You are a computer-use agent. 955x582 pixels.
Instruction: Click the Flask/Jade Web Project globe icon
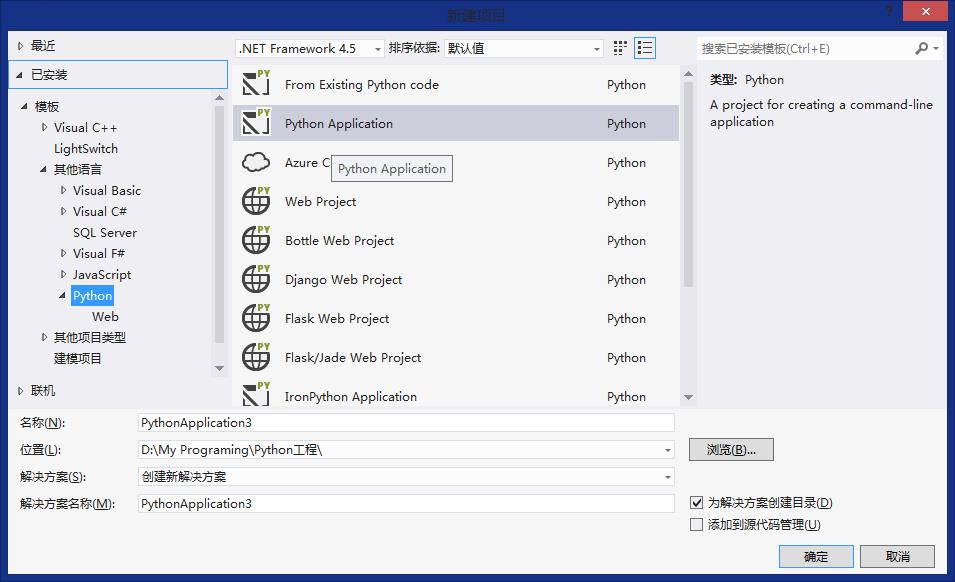click(256, 357)
